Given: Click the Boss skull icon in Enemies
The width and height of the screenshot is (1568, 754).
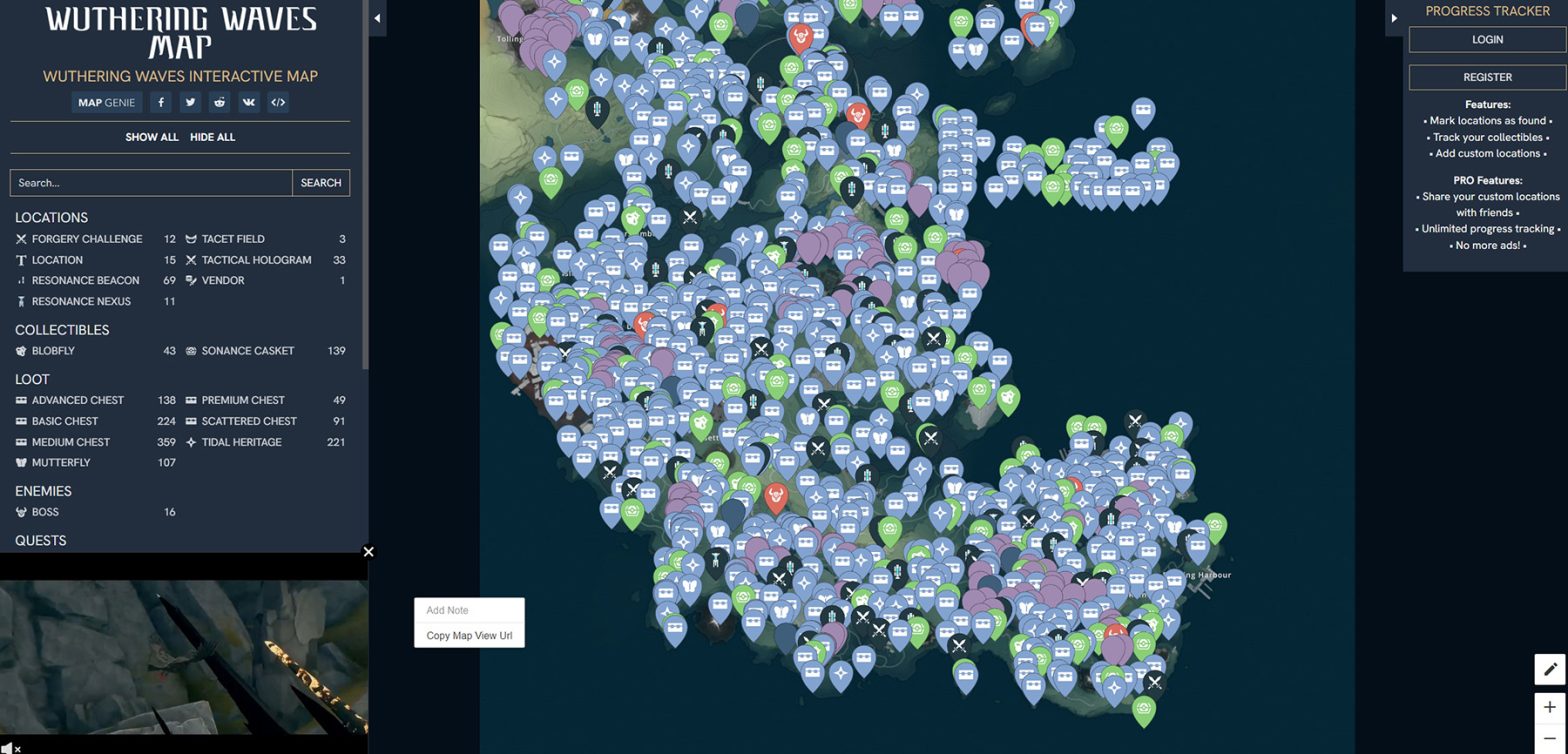Looking at the screenshot, I should pos(21,512).
